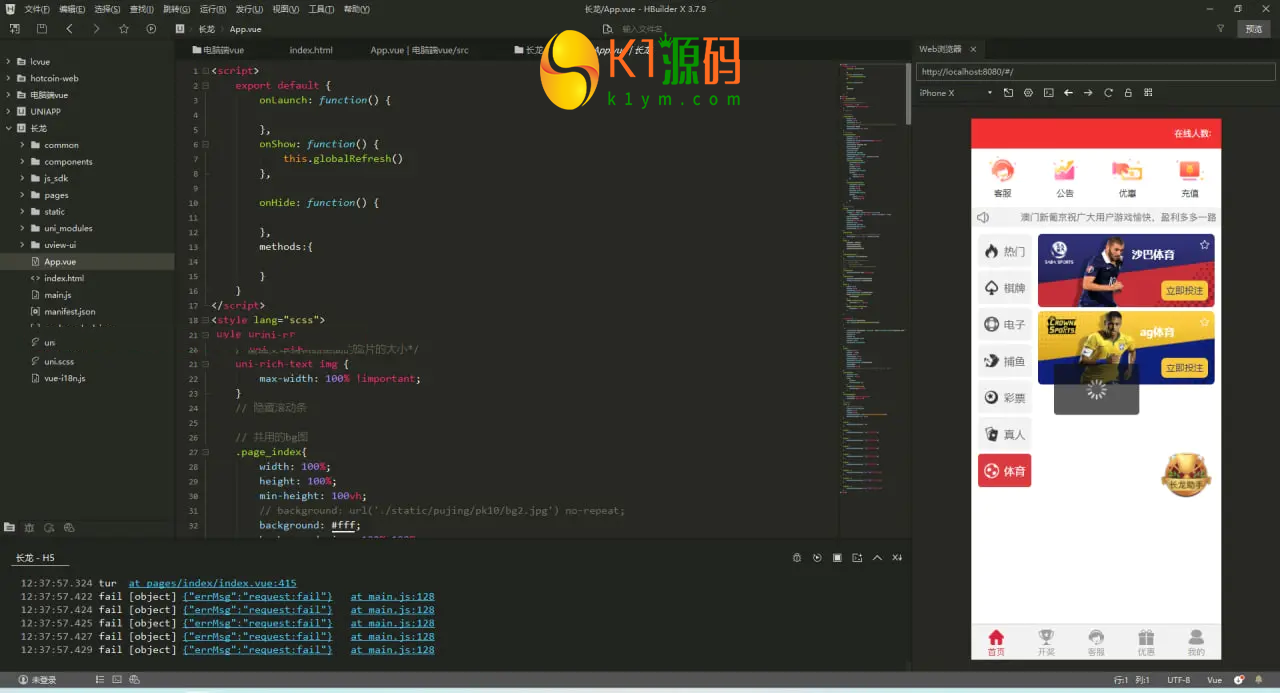This screenshot has height=693, width=1280.
Task: Expand the pages folder in the project tree
Action: (x=22, y=195)
